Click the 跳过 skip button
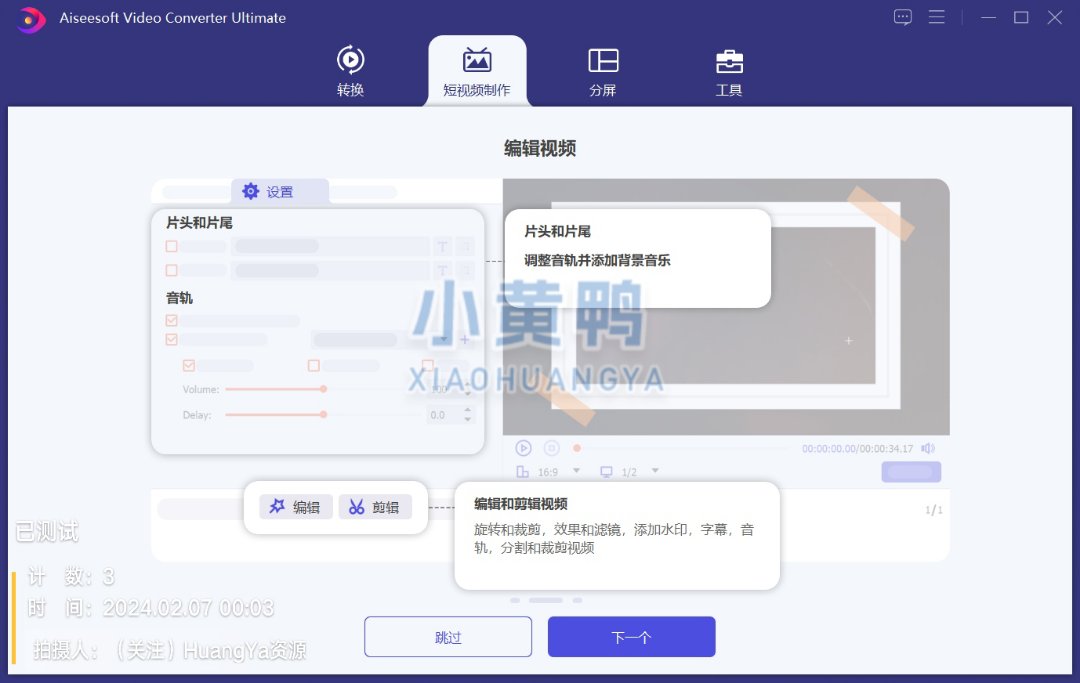The height and width of the screenshot is (683, 1080). pos(448,637)
